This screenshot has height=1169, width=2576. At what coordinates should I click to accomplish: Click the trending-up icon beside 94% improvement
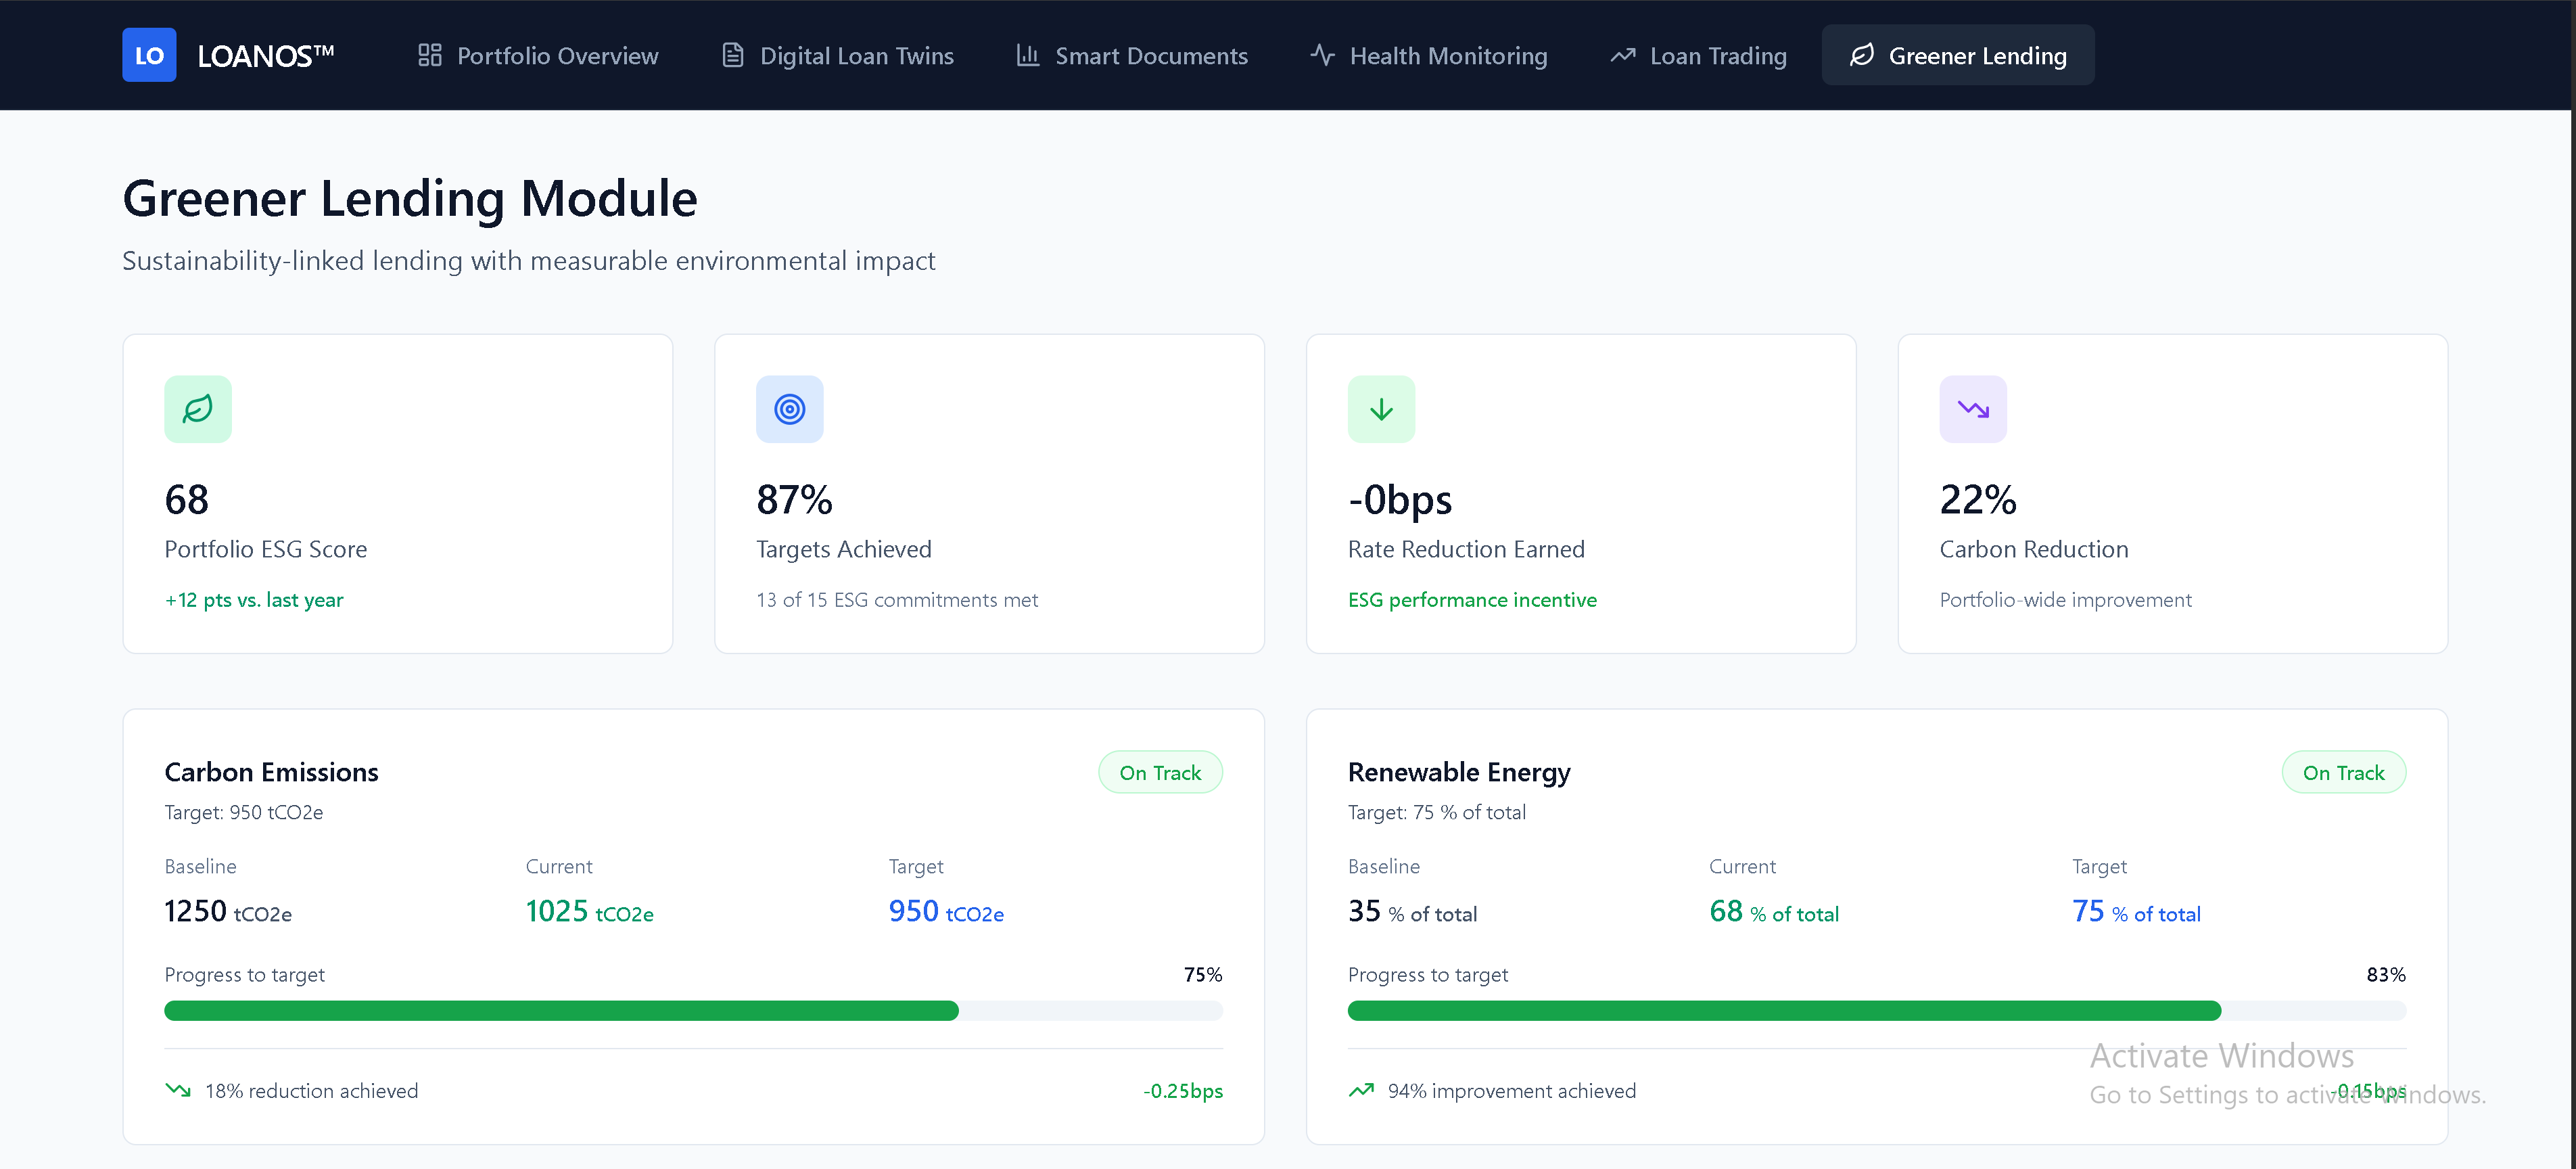point(1361,1090)
